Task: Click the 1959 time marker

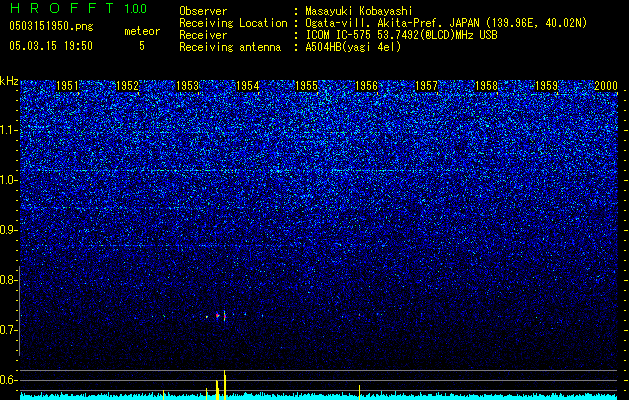Action: click(546, 86)
